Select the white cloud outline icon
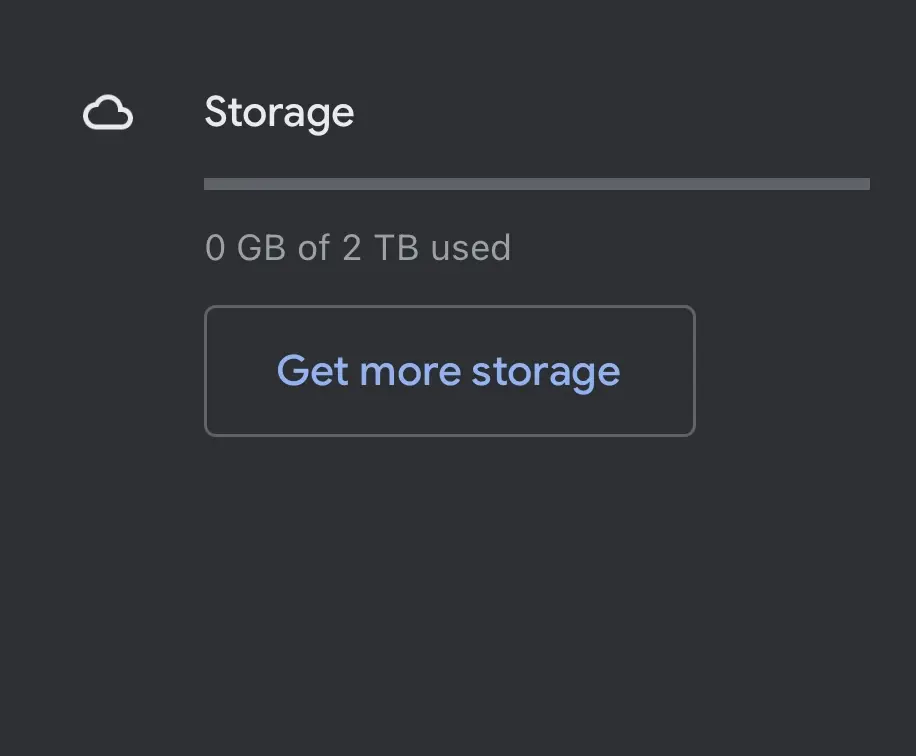The image size is (916, 756). pos(108,112)
